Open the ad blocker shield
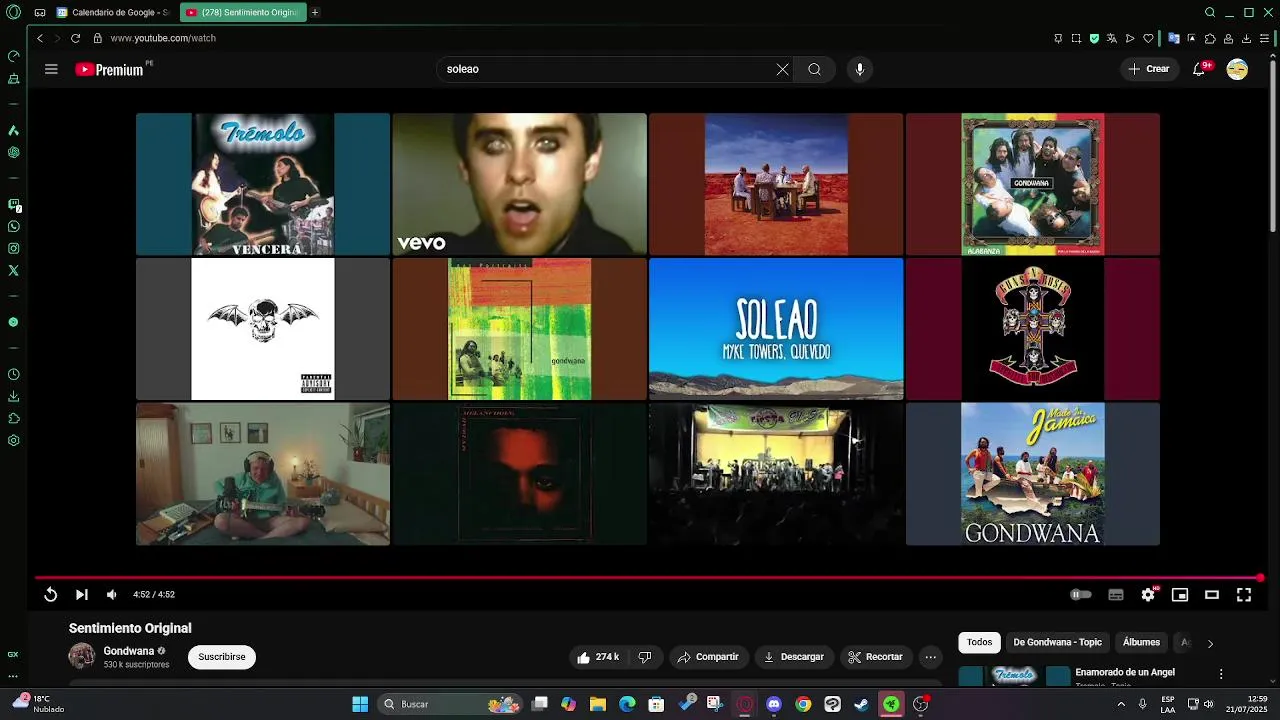This screenshot has width=1280, height=720. point(1094,38)
